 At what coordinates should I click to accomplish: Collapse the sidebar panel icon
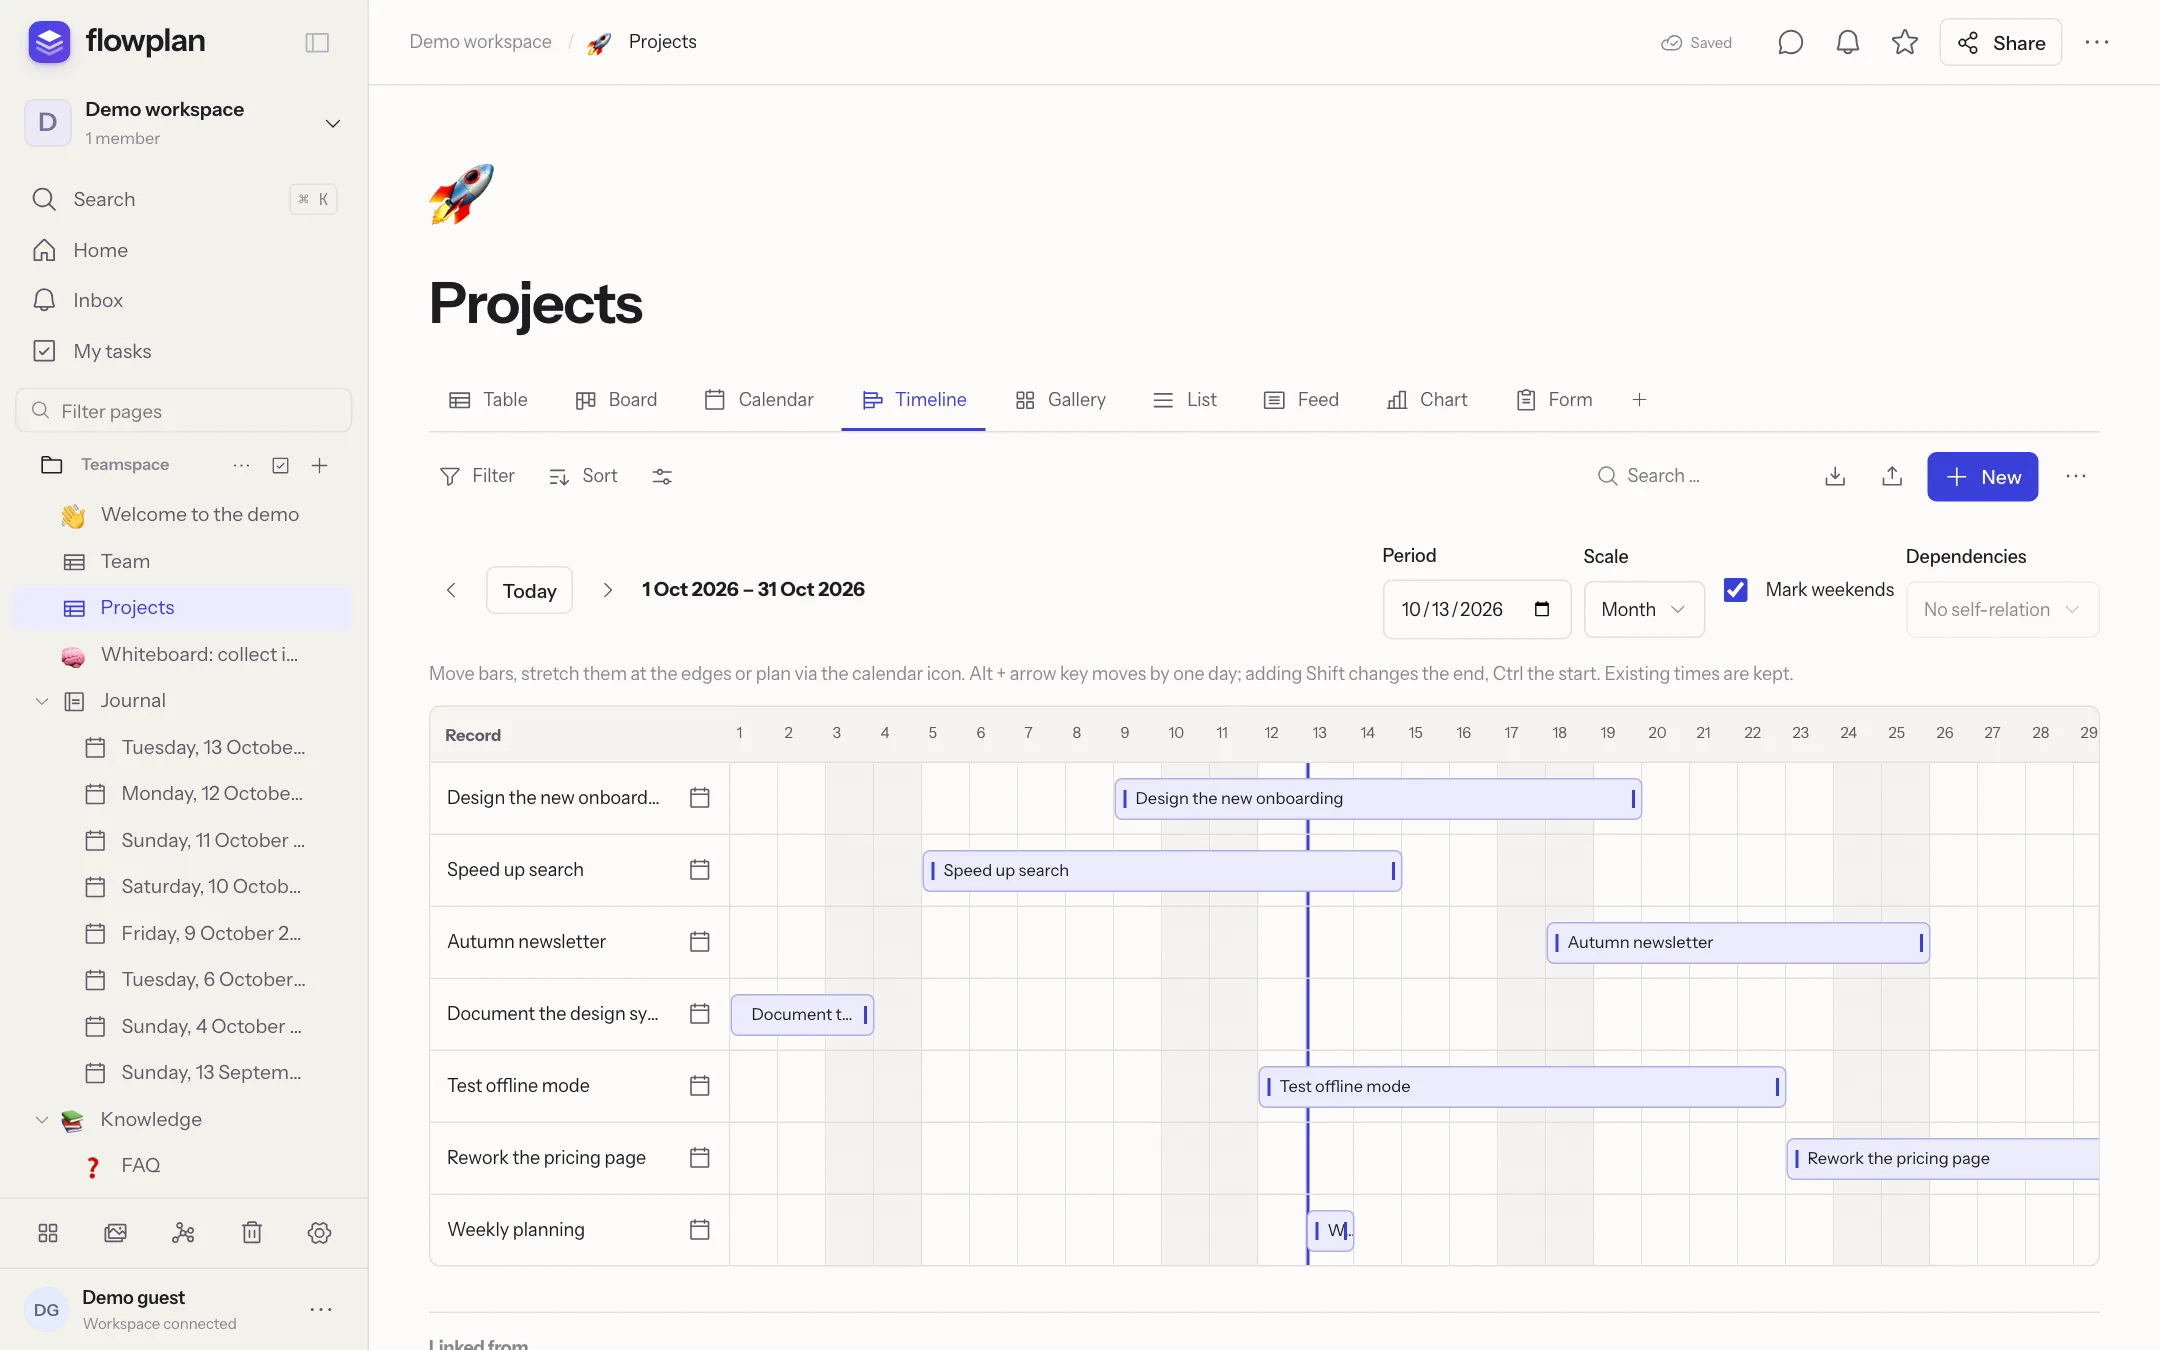pos(317,42)
